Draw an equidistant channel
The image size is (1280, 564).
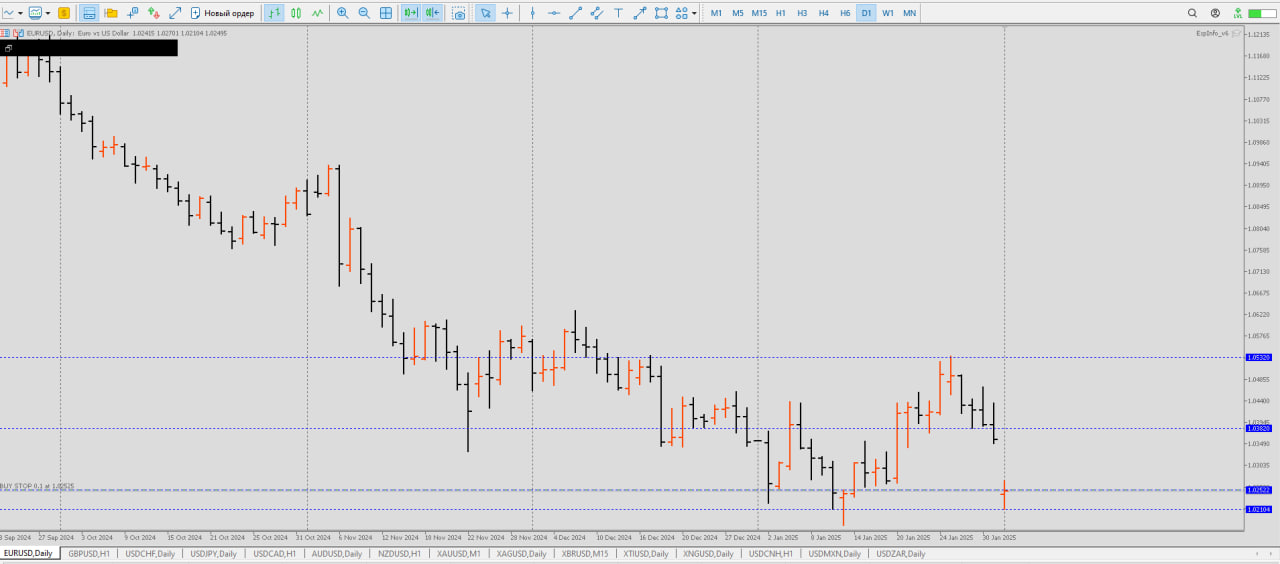597,13
